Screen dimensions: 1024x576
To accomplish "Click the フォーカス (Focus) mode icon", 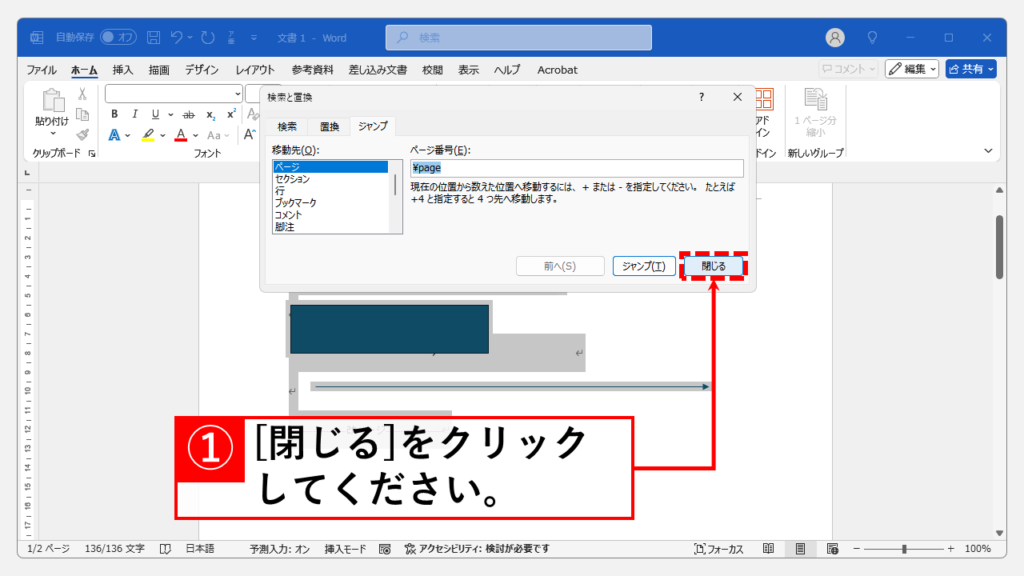I will (x=719, y=549).
